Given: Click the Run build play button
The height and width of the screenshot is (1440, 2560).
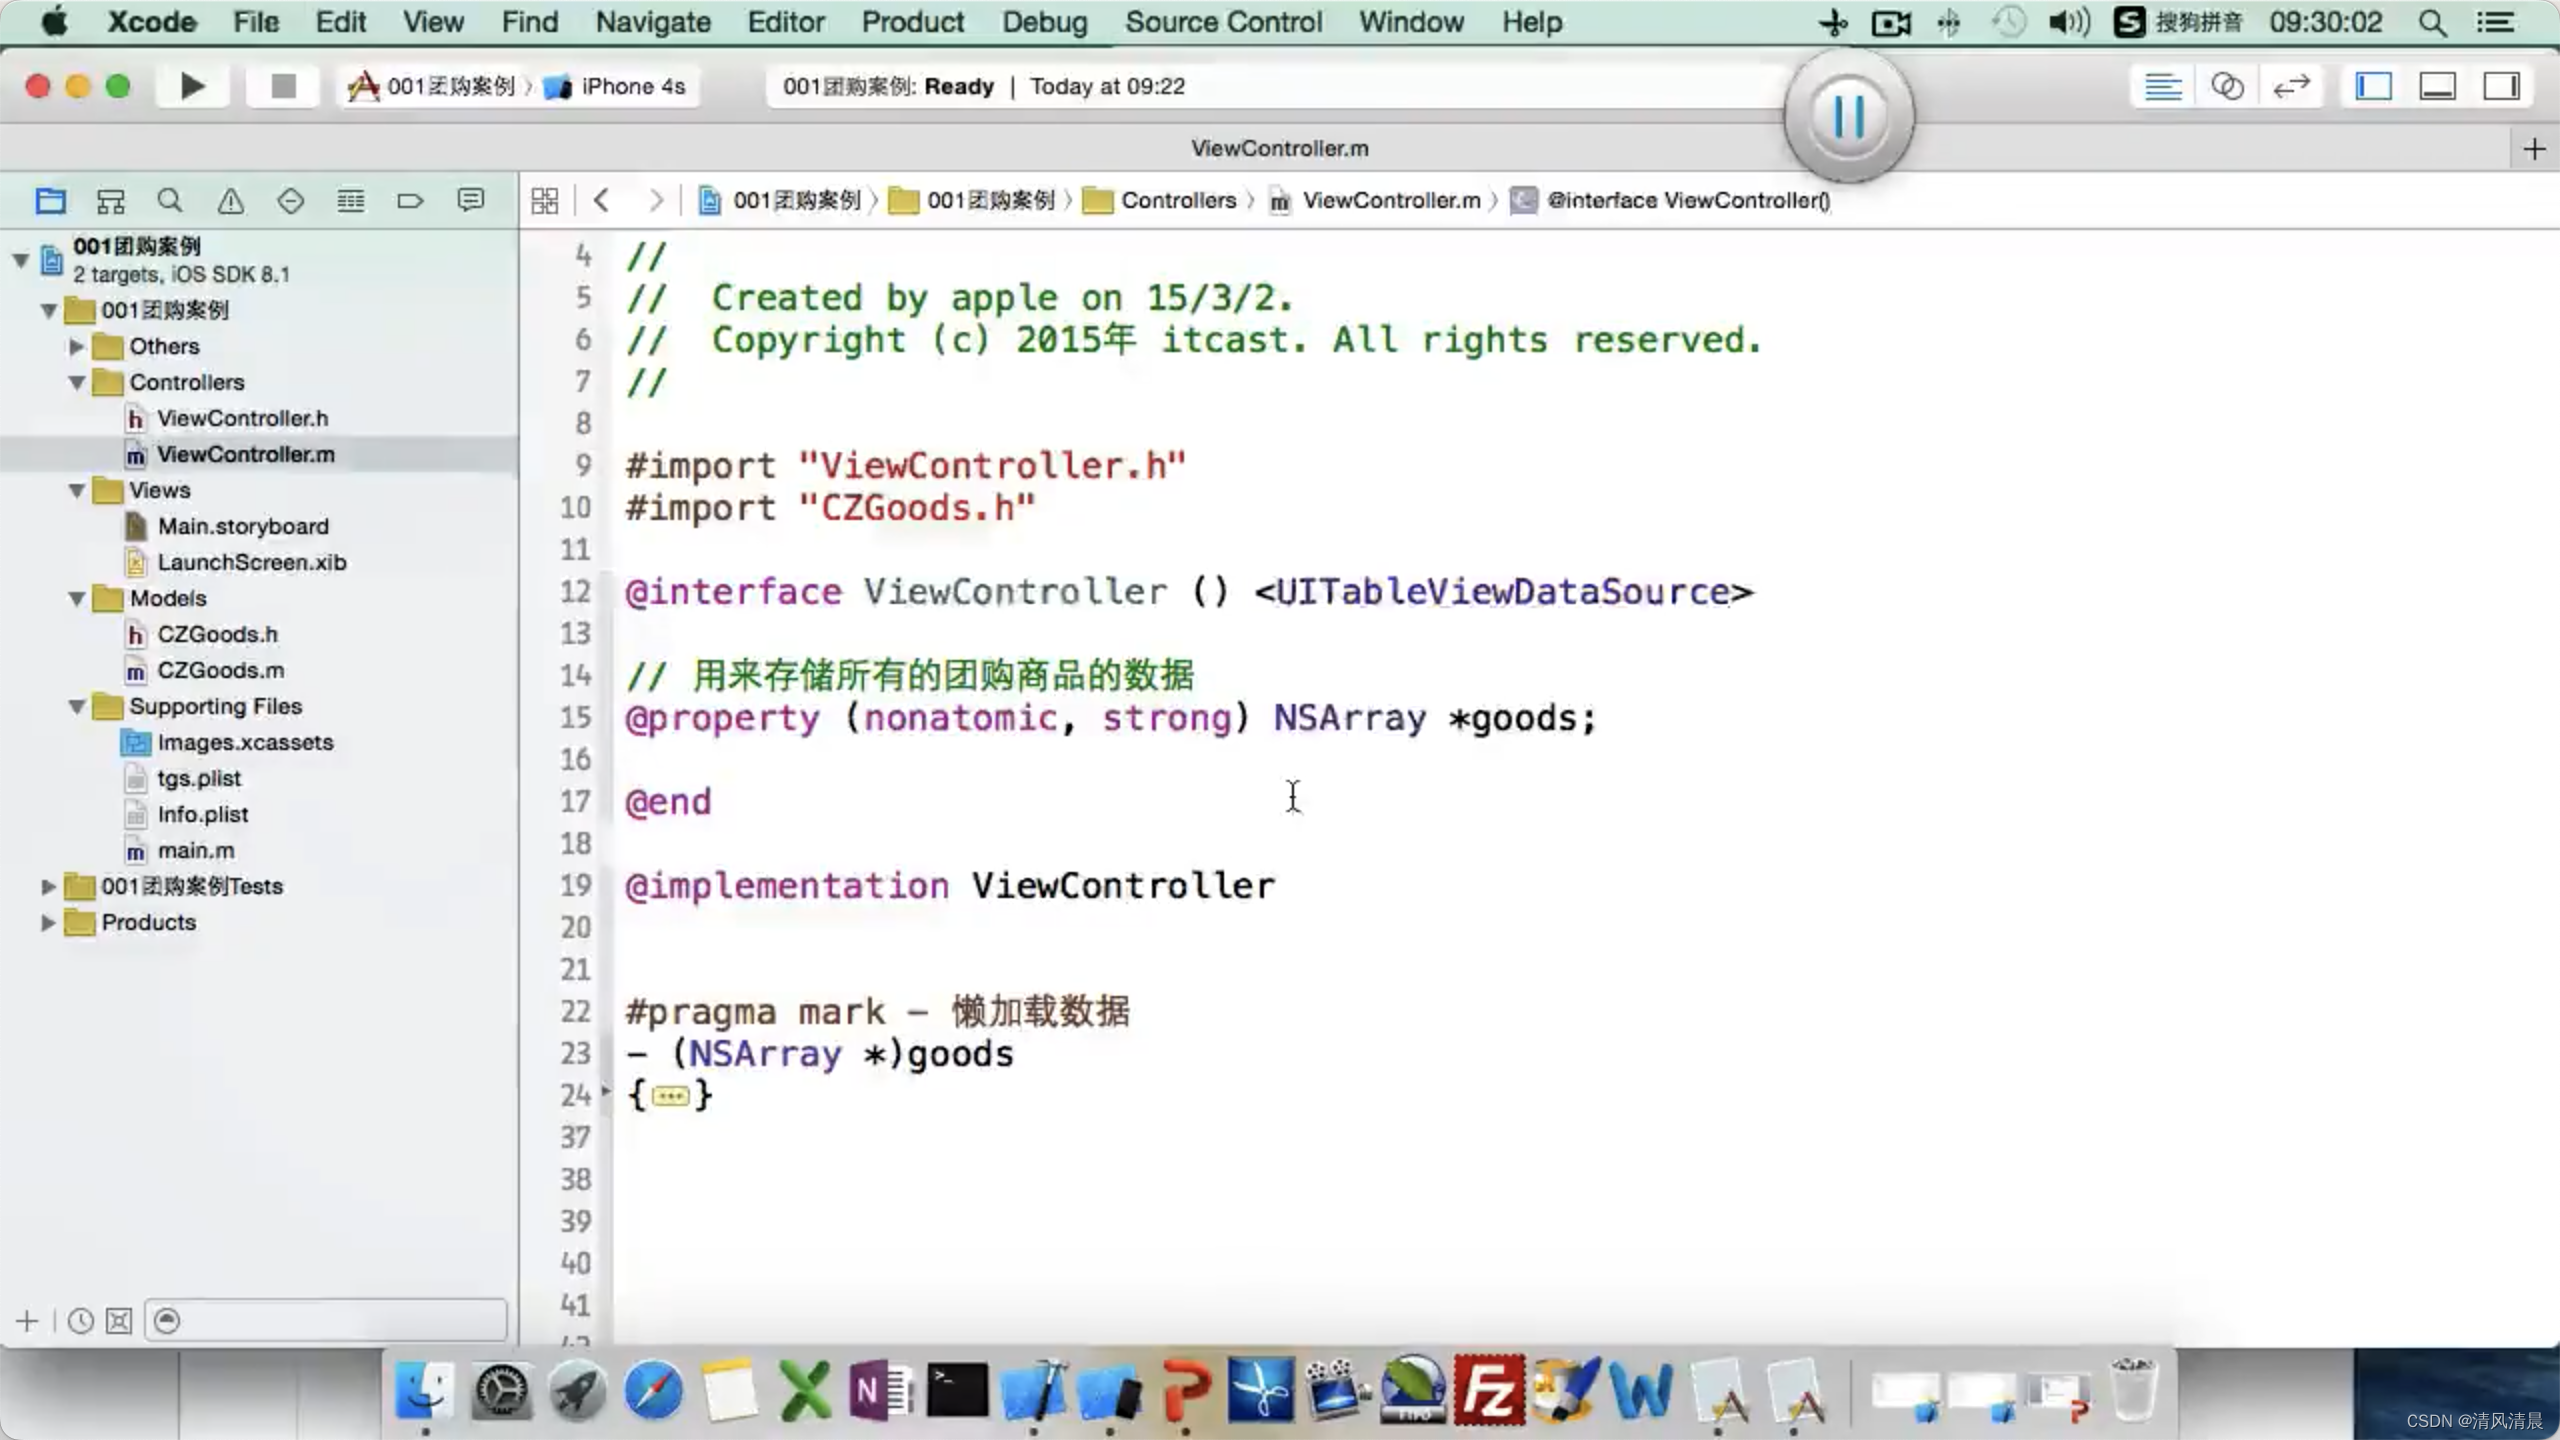Looking at the screenshot, I should (x=192, y=86).
